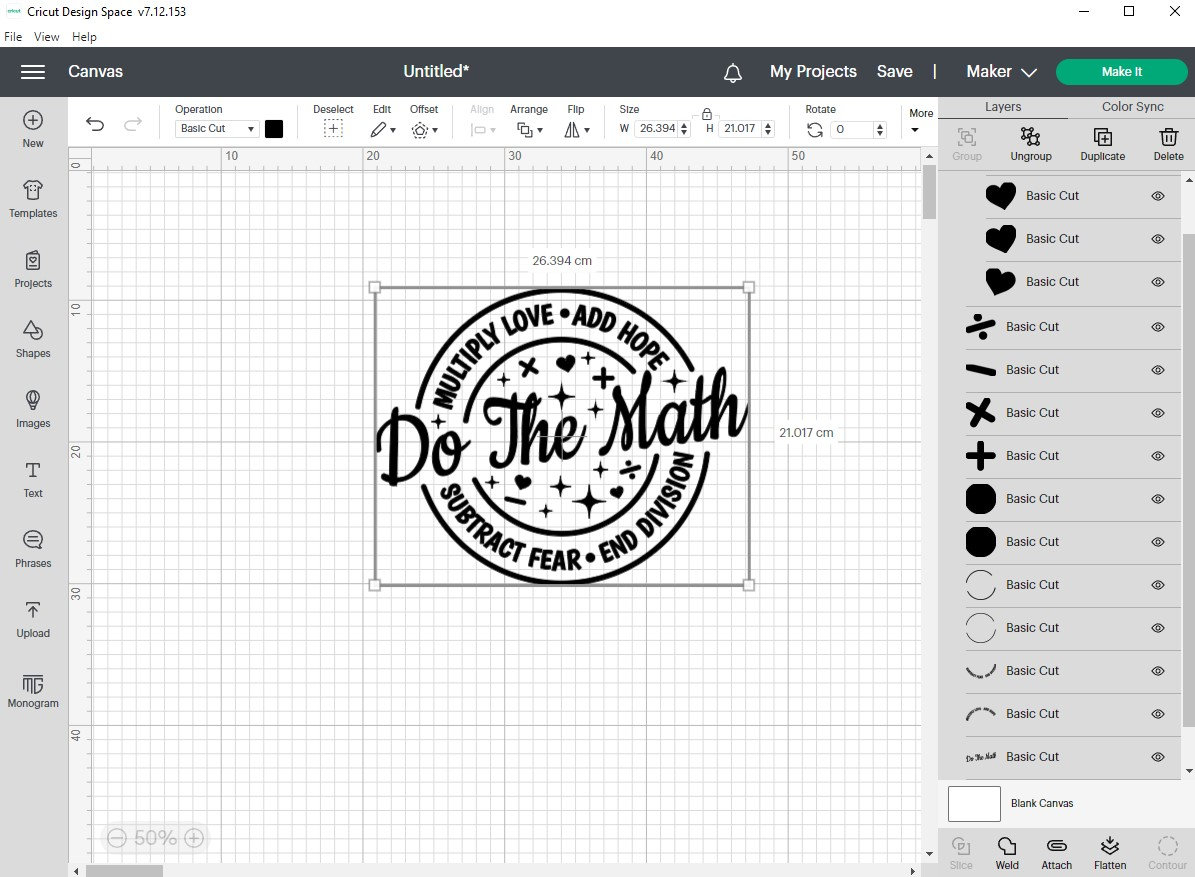This screenshot has width=1195, height=877.
Task: Open the View menu
Action: pyautogui.click(x=46, y=37)
